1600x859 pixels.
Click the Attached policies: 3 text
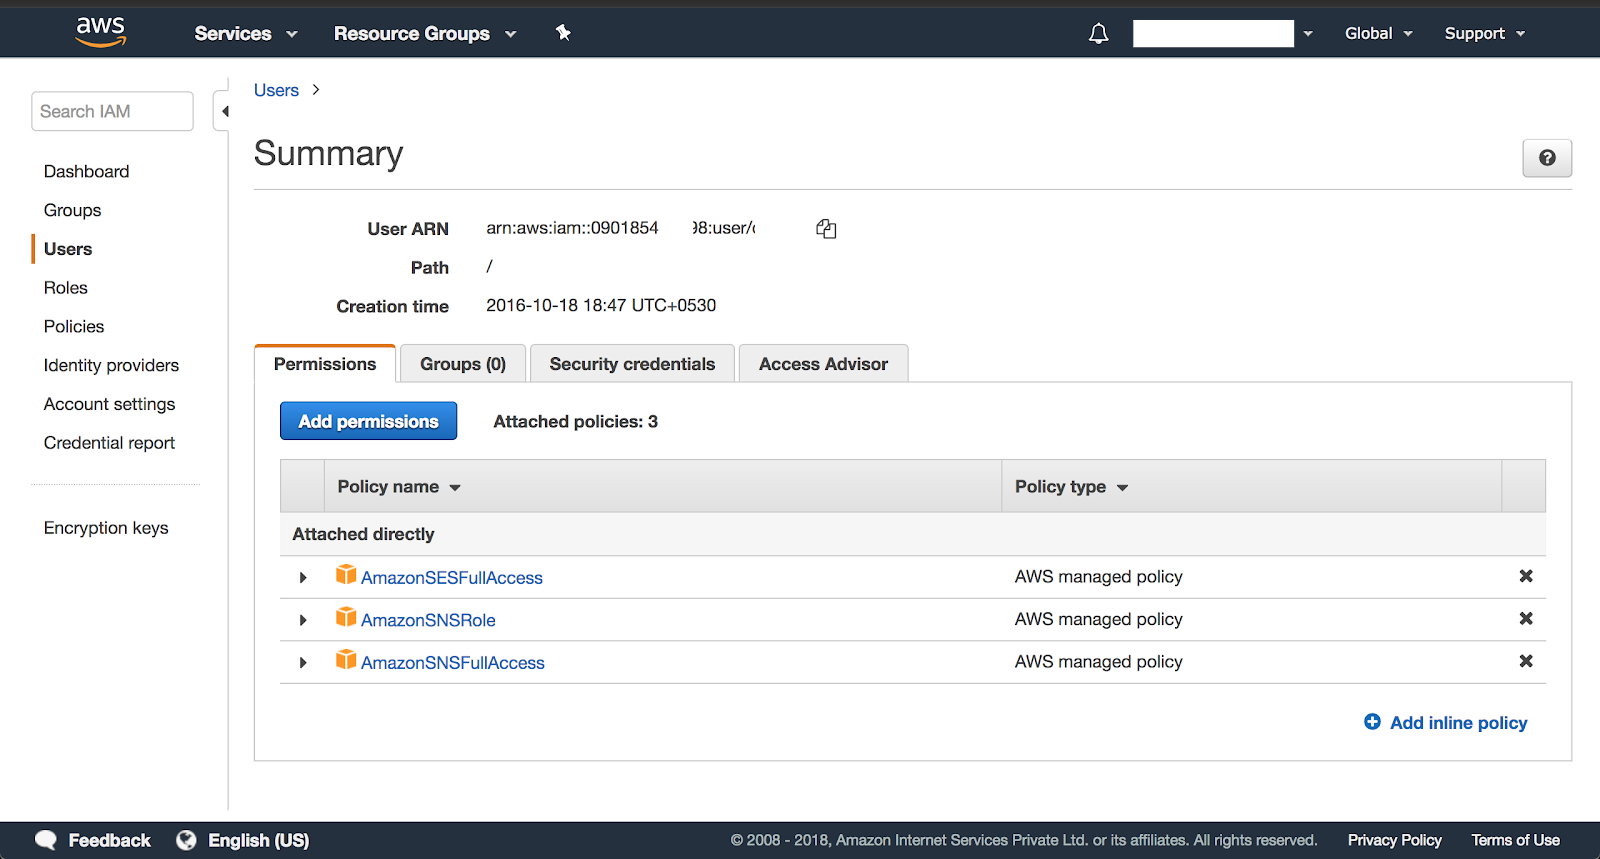tap(575, 422)
